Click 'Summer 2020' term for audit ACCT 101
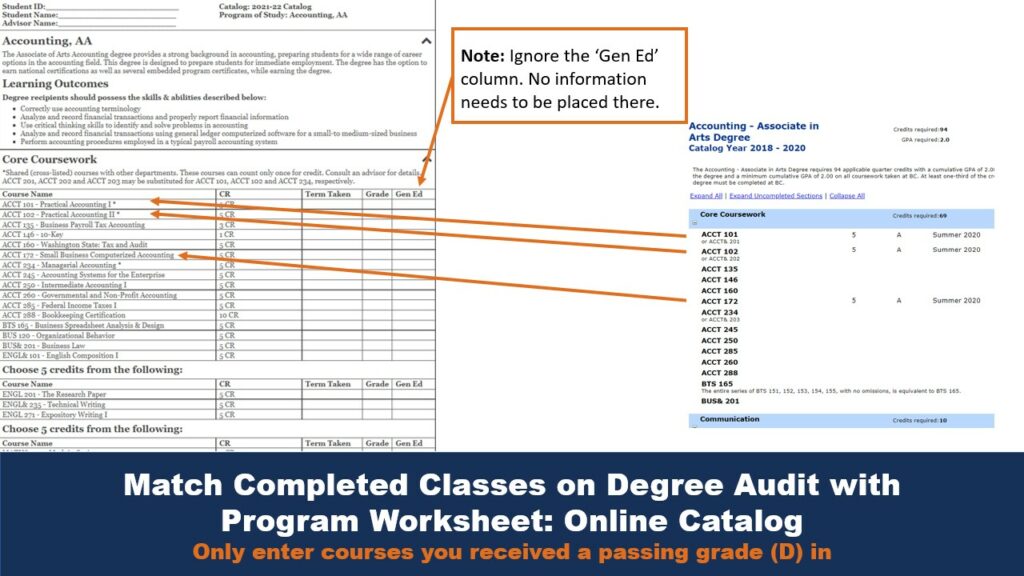The image size is (1024, 576). (x=956, y=235)
